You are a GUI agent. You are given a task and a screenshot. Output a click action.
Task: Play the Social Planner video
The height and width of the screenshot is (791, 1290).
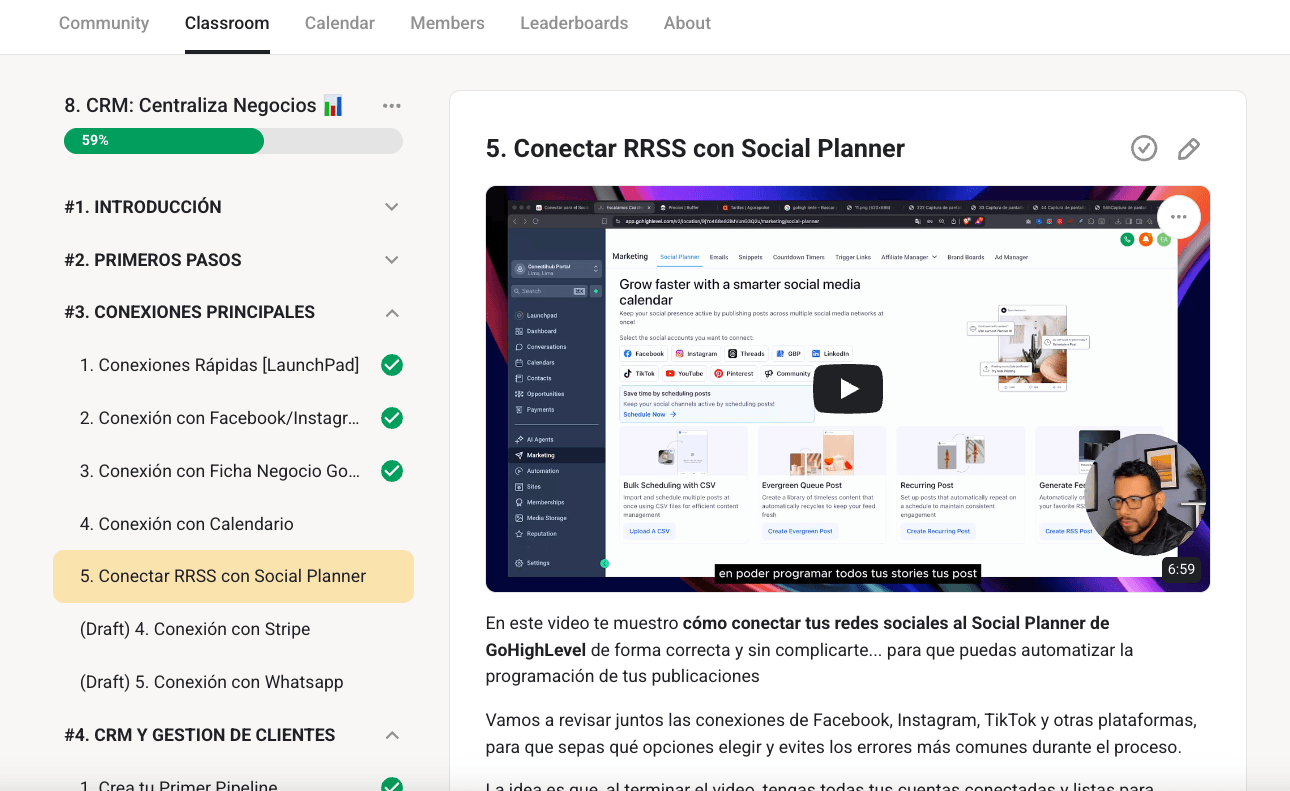click(848, 389)
